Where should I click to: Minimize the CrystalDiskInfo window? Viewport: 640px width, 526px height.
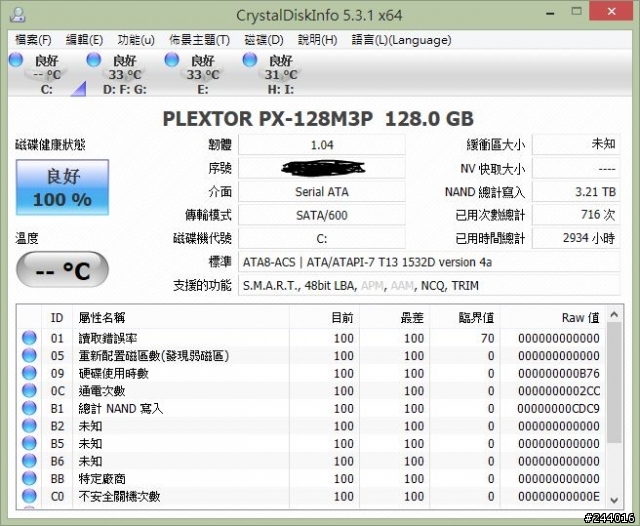(550, 13)
